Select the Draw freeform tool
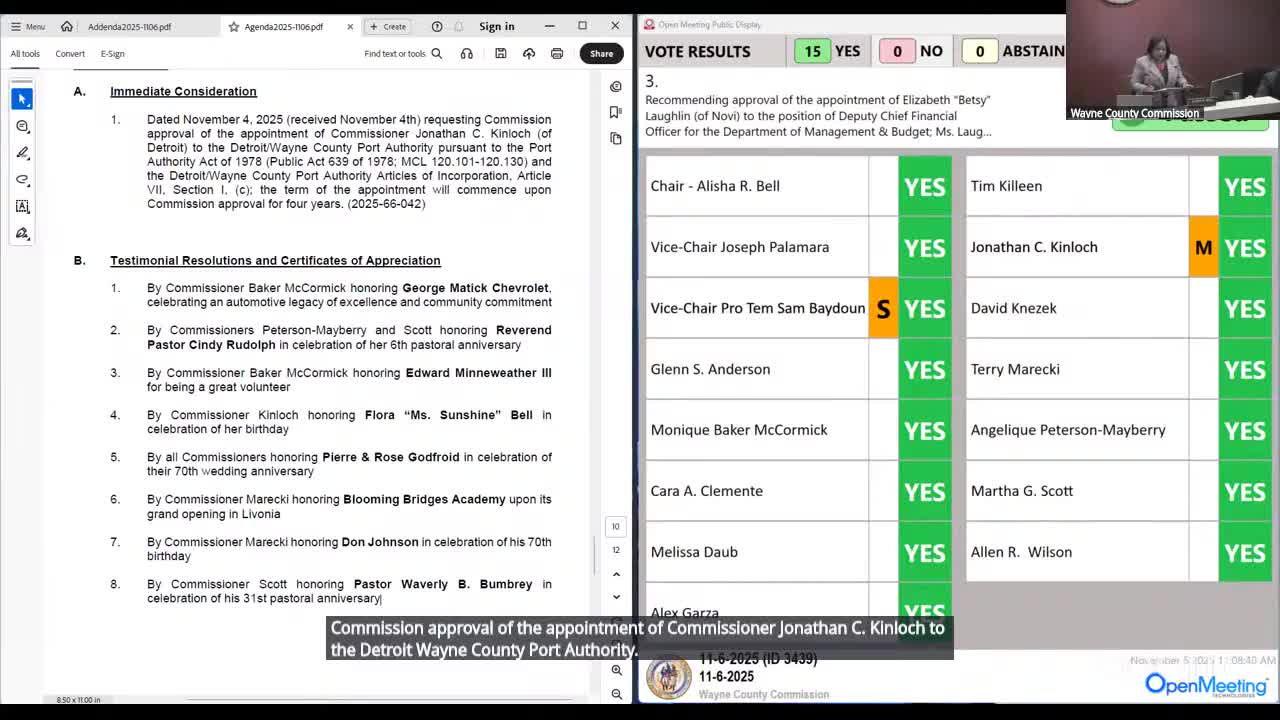The width and height of the screenshot is (1280, 720). [x=22, y=180]
